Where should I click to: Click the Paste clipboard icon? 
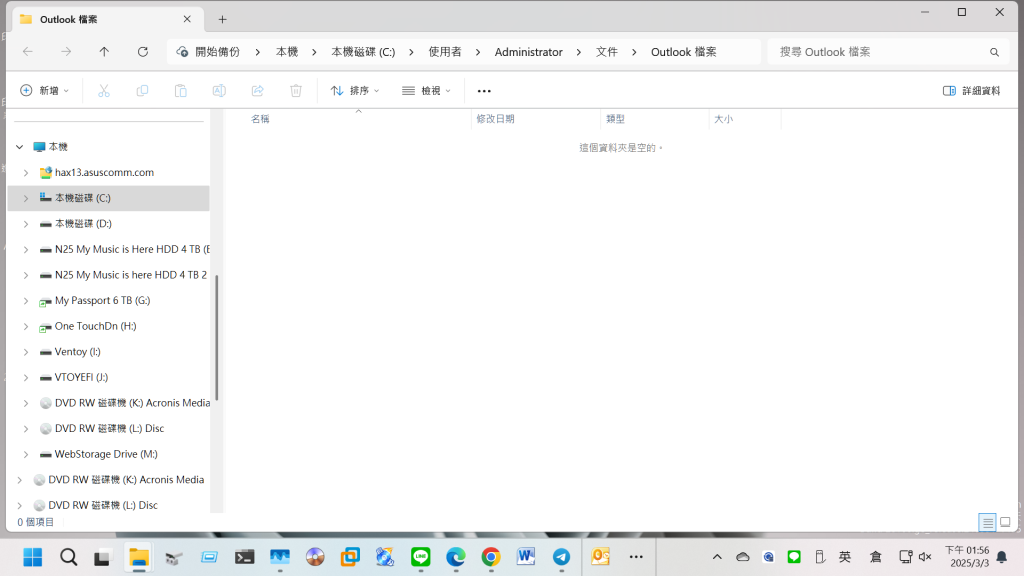point(180,91)
